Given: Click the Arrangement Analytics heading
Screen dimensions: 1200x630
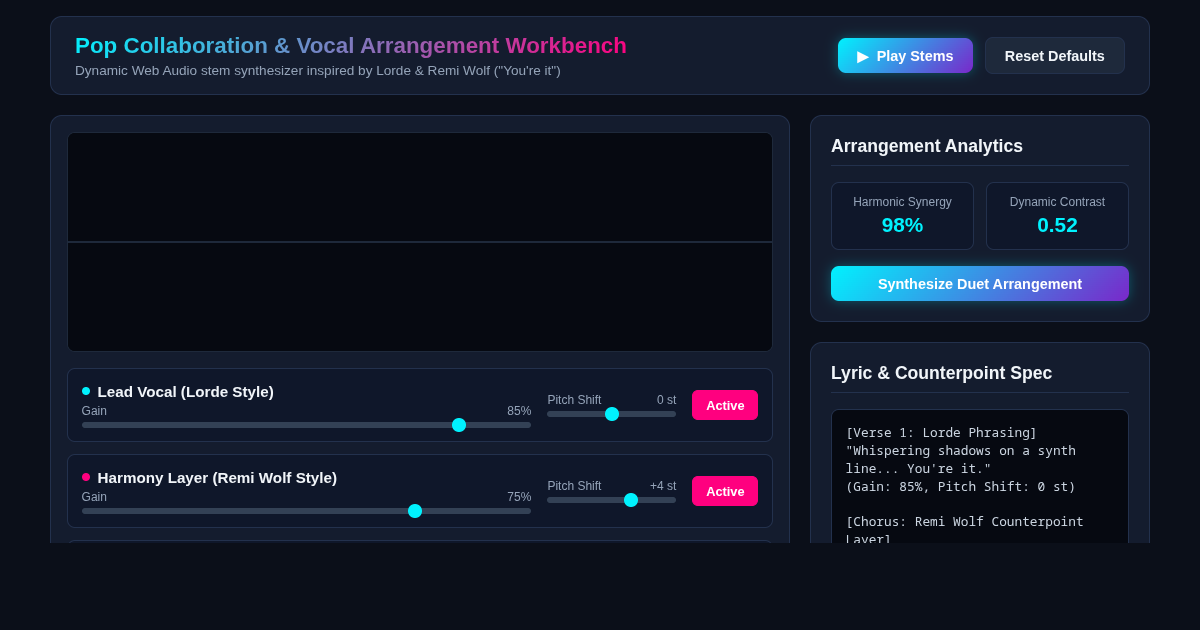Looking at the screenshot, I should click(927, 146).
